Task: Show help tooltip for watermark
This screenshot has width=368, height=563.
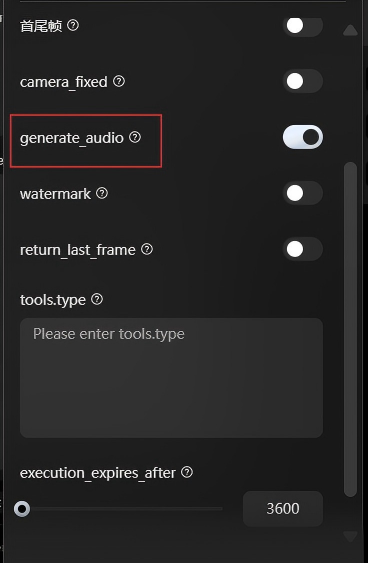Action: click(x=102, y=193)
